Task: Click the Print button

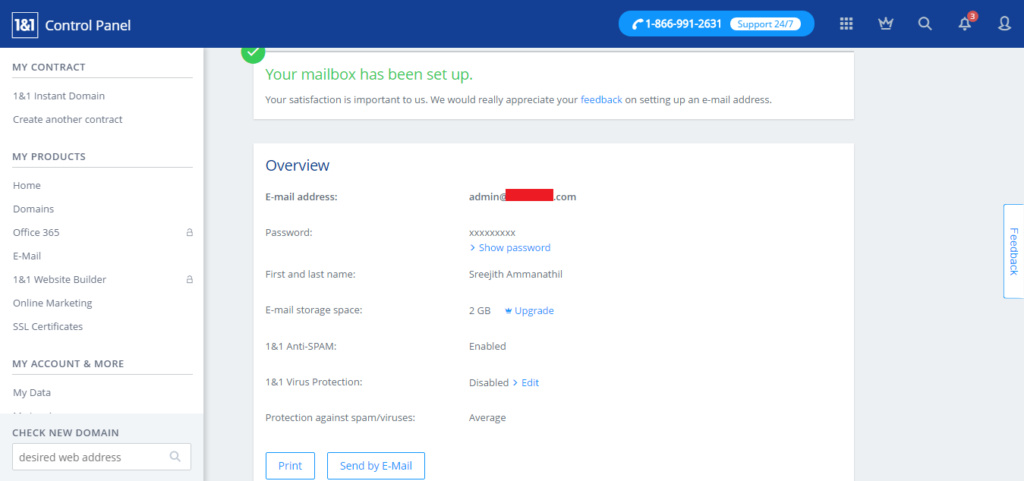Action: [x=290, y=466]
